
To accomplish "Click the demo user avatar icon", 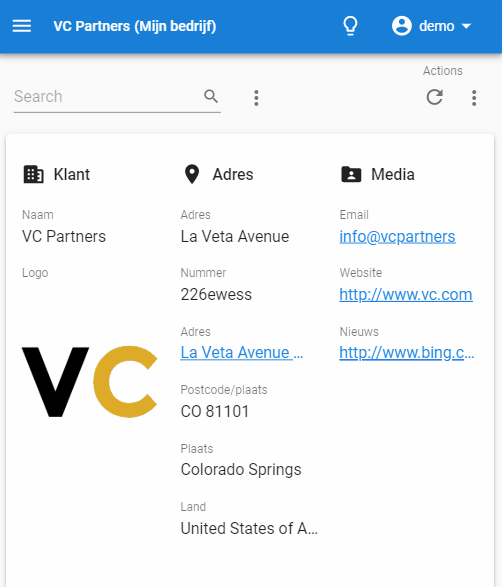I will click(x=402, y=26).
